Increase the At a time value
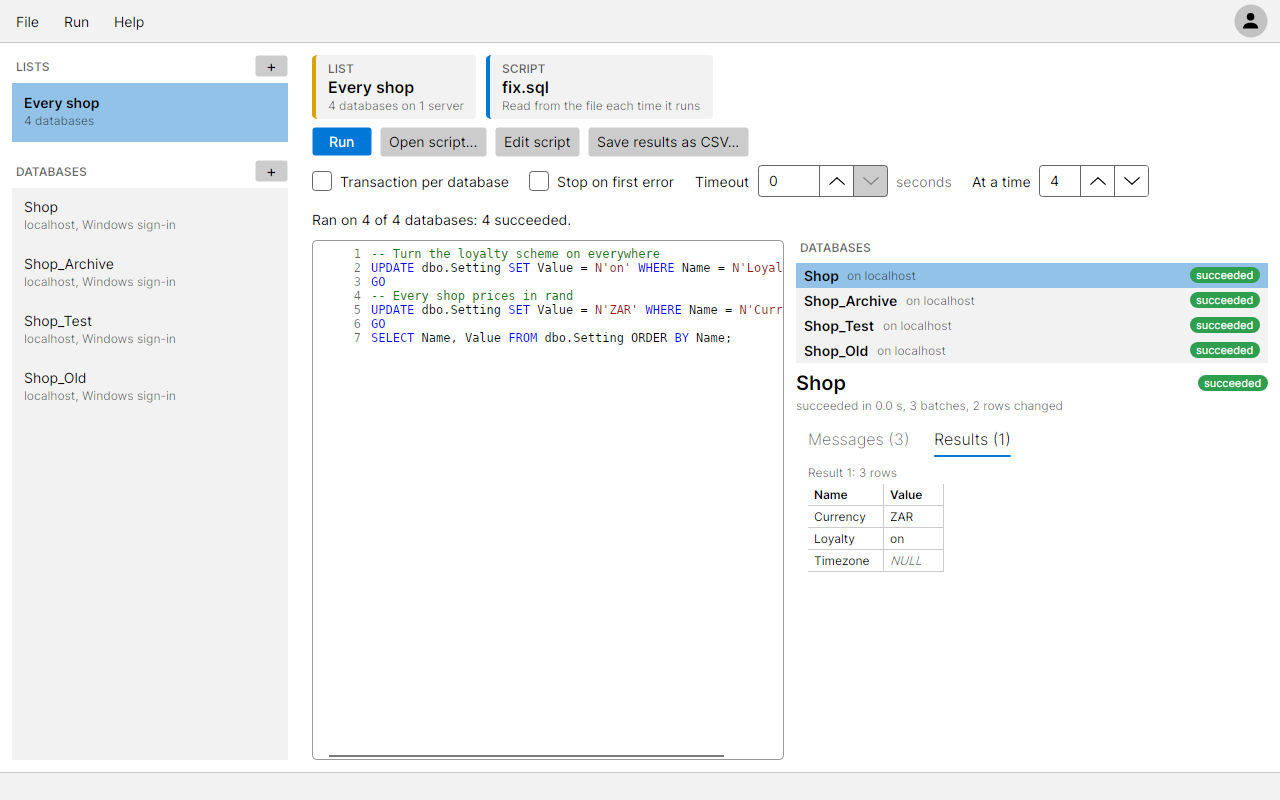This screenshot has height=800, width=1280. point(1097,181)
